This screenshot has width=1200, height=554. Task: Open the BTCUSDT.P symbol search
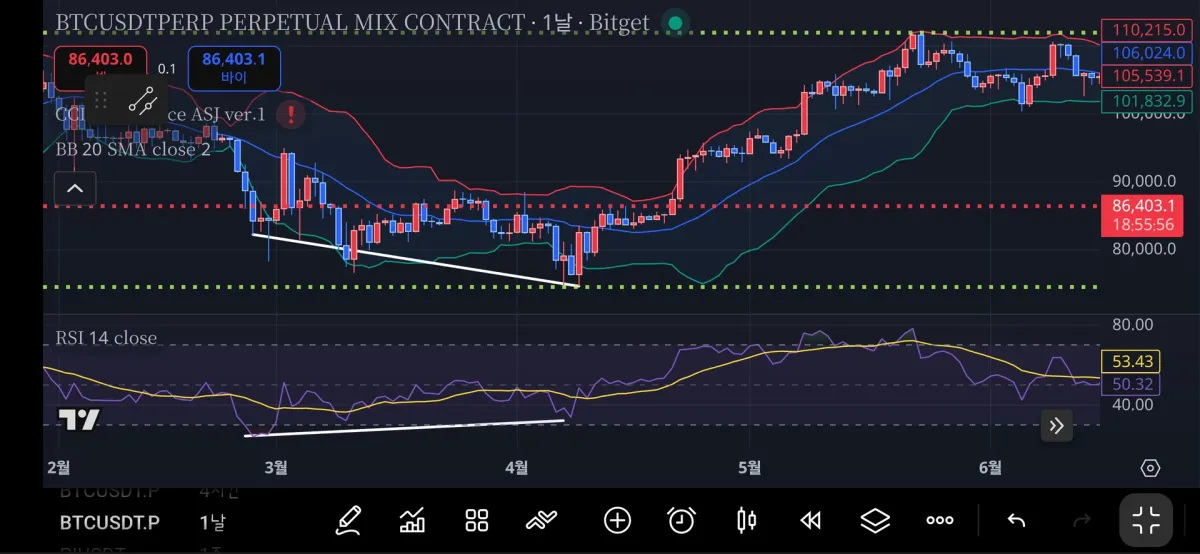pos(109,522)
